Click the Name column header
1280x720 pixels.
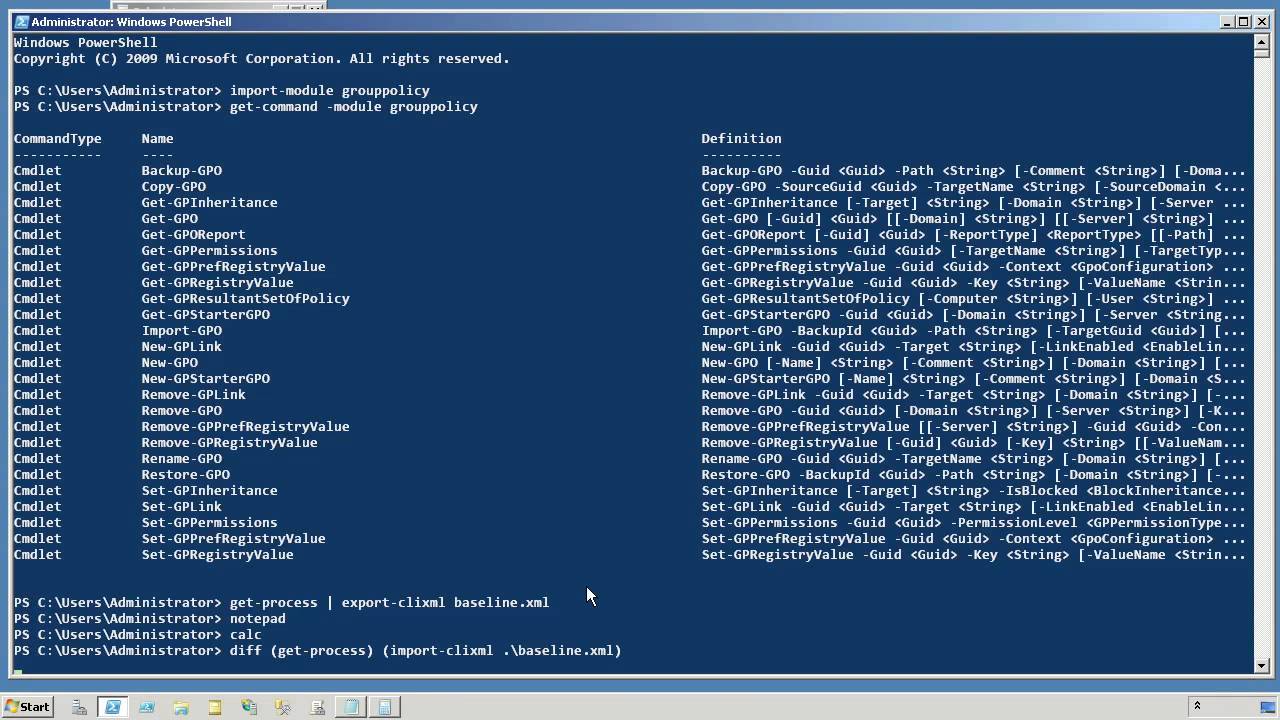(157, 138)
